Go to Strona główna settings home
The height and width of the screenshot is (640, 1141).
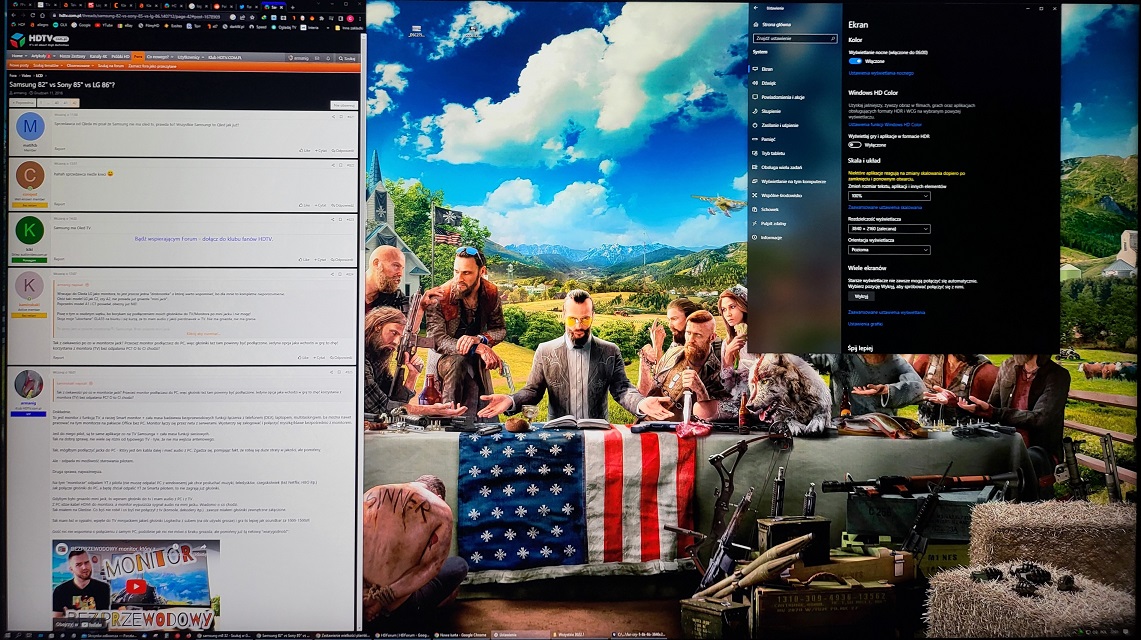[771, 25]
